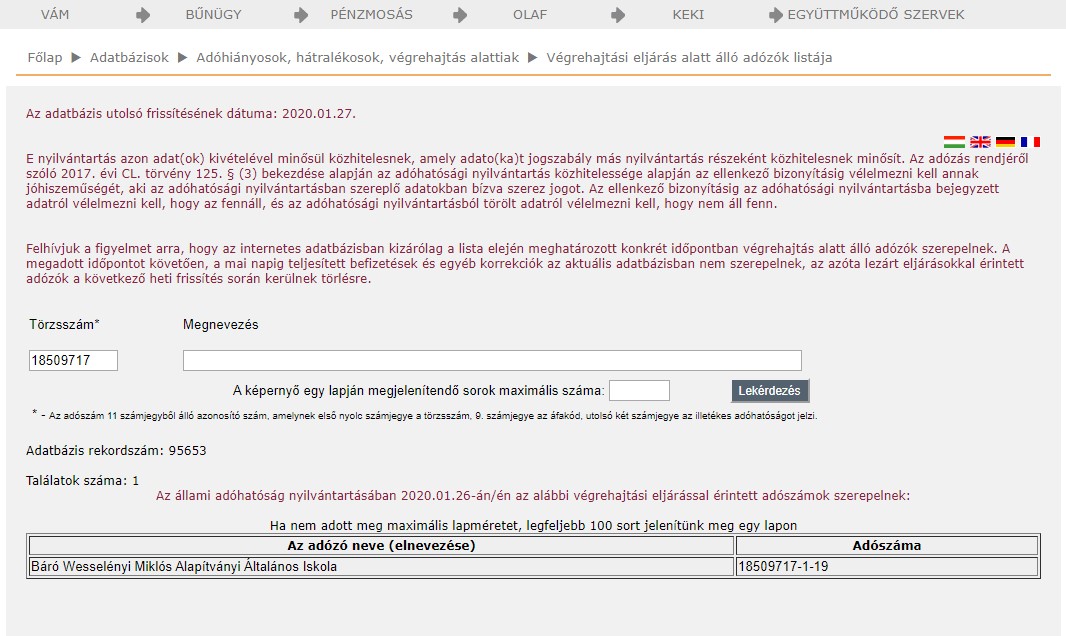Click arrow icon before KEKI

tap(618, 15)
